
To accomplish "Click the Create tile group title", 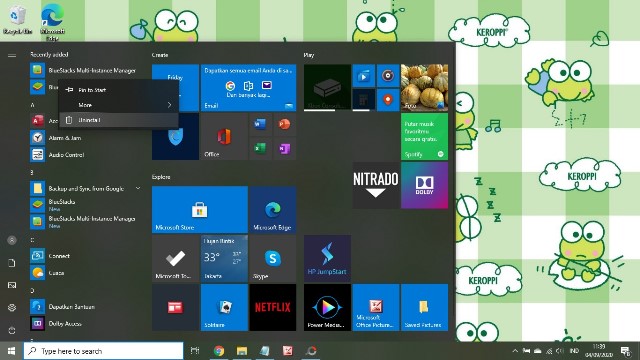I will [x=160, y=55].
